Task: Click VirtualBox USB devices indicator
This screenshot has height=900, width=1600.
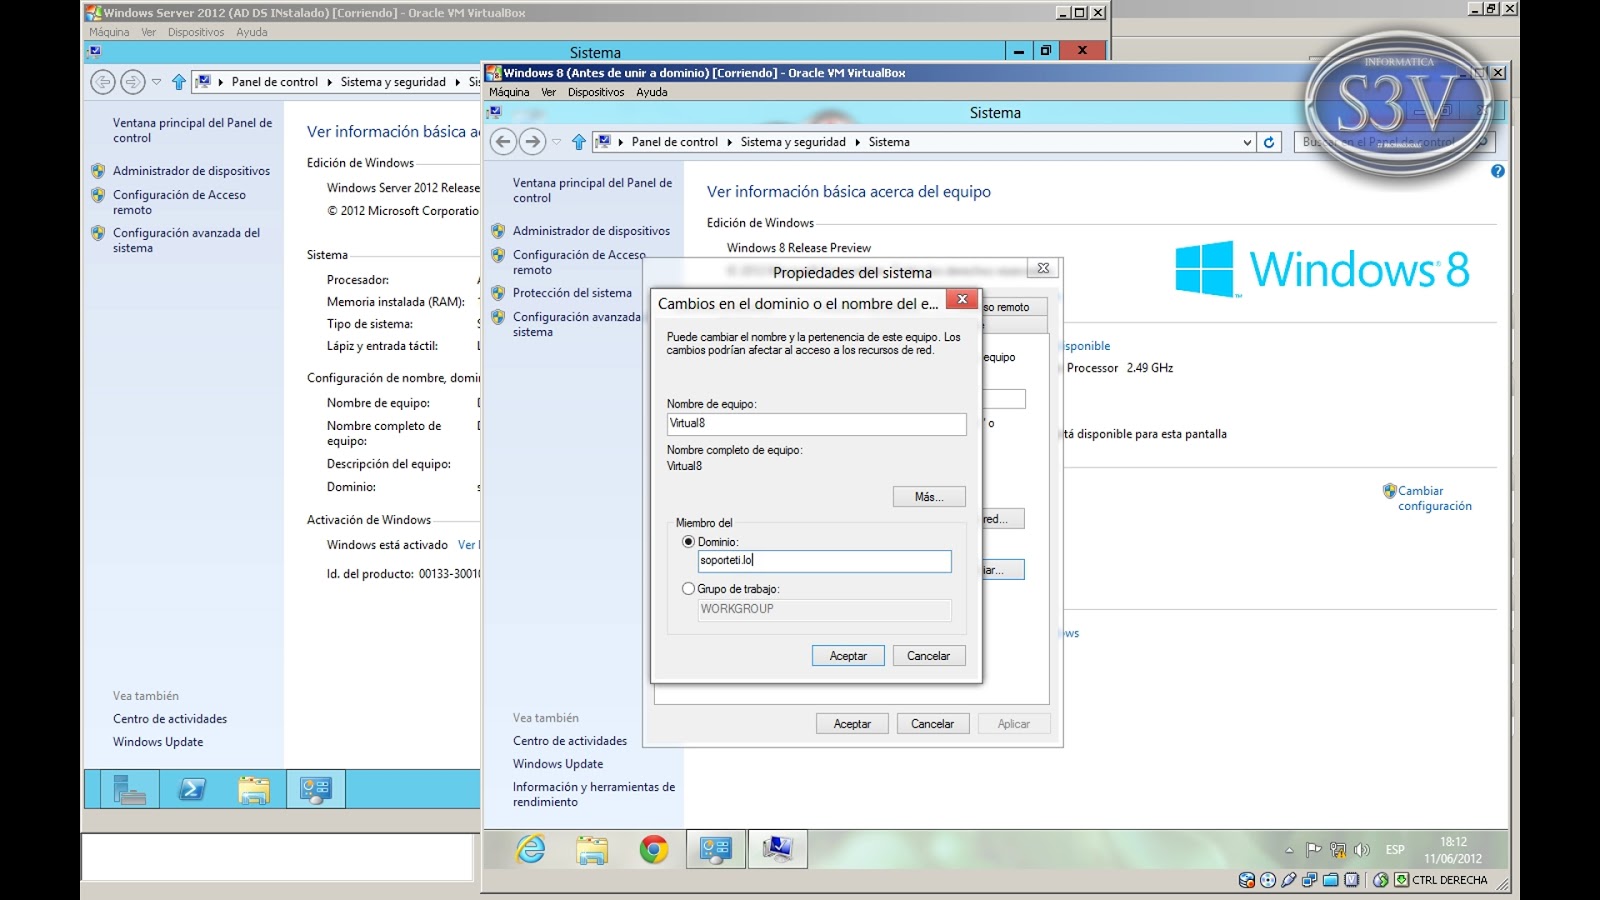Action: (1289, 880)
